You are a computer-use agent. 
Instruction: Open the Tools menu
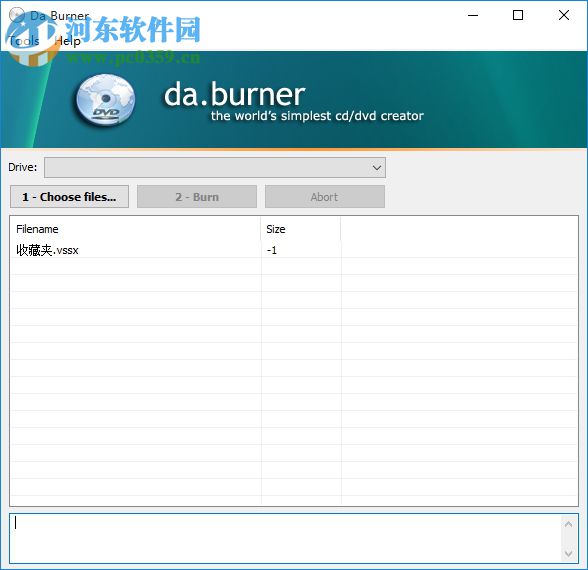click(24, 40)
